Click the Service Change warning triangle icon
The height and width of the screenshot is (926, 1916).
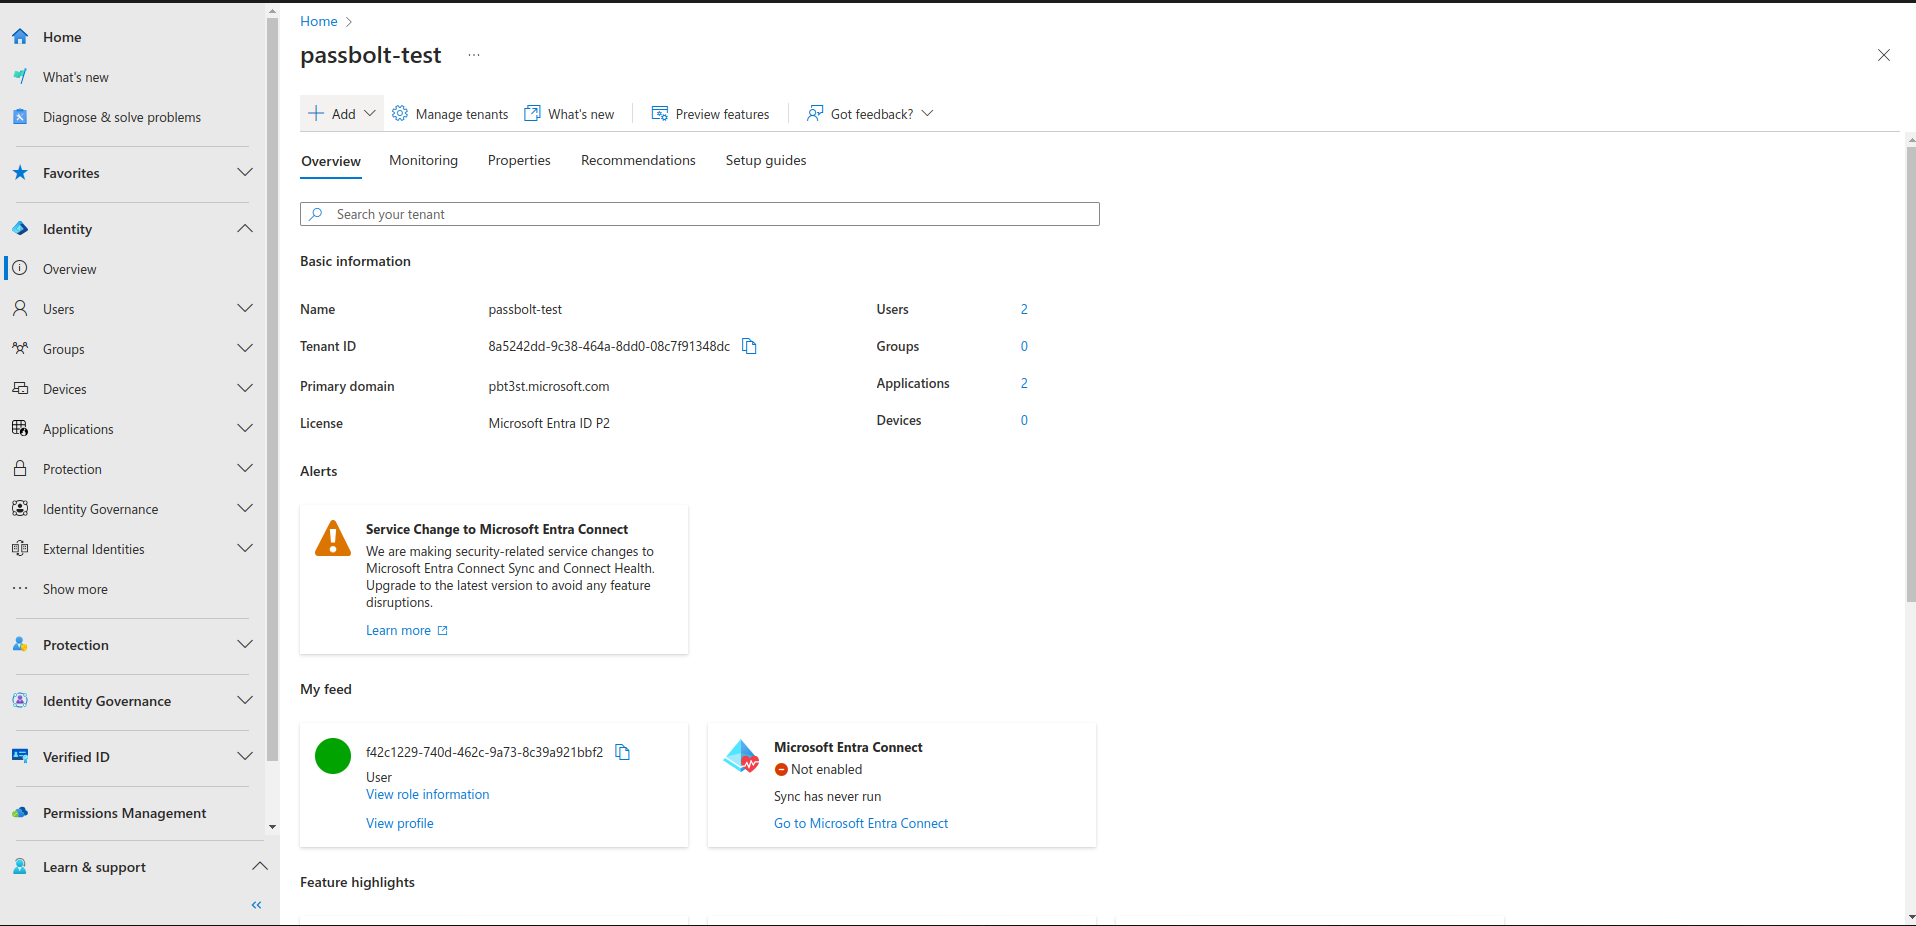[x=333, y=538]
